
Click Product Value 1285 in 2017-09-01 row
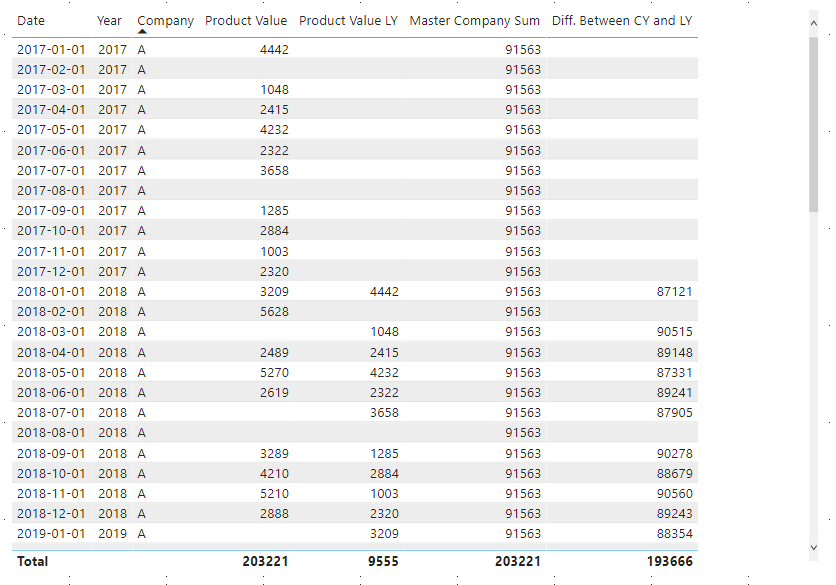pyautogui.click(x=274, y=211)
